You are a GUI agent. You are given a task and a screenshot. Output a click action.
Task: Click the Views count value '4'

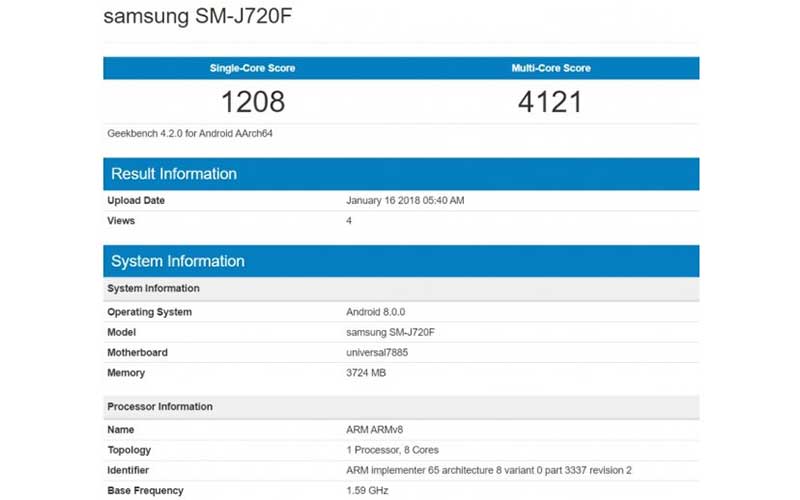point(349,221)
